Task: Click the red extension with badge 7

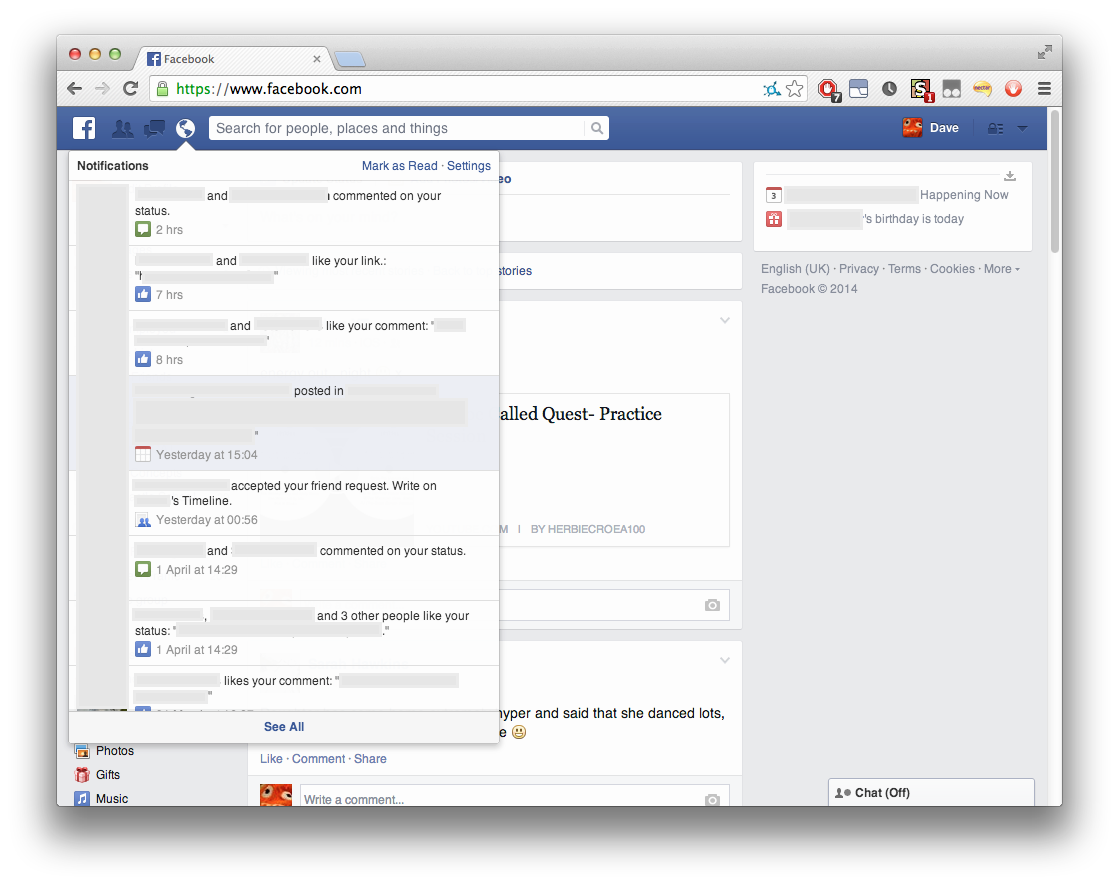Action: coord(829,90)
